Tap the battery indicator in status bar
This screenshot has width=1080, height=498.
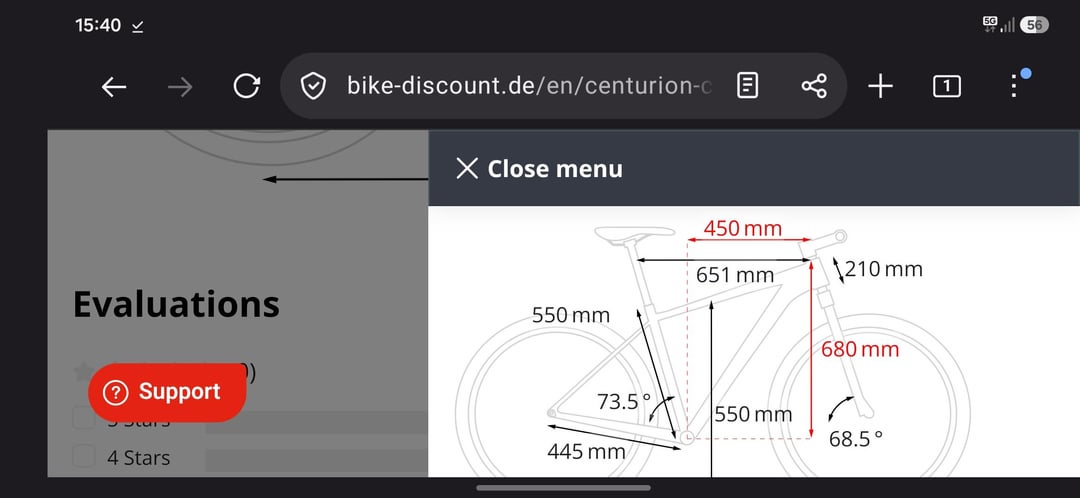point(1034,25)
